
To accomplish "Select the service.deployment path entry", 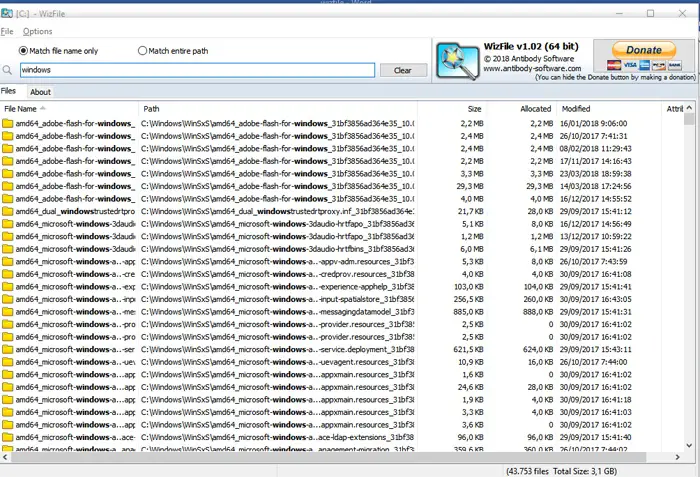I will [278, 349].
